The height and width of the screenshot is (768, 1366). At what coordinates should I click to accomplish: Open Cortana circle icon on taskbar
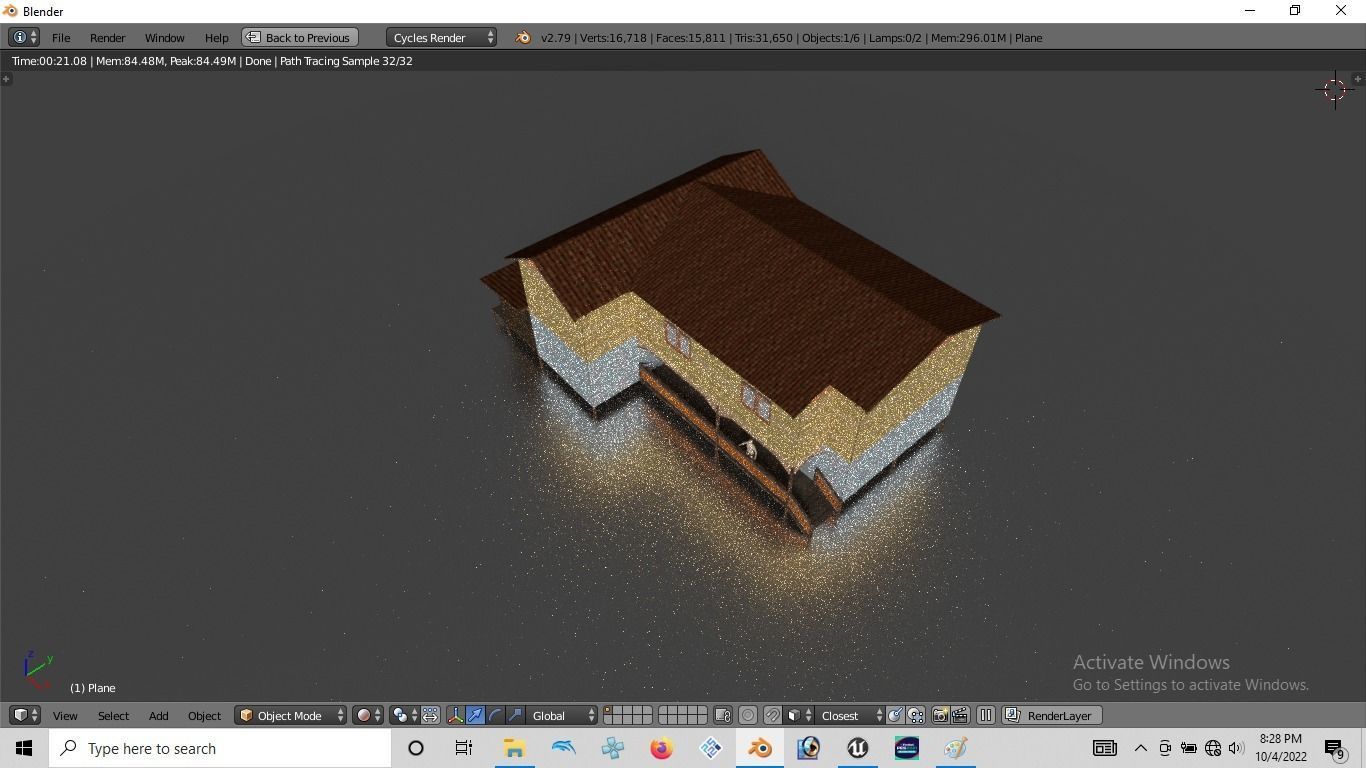(416, 748)
